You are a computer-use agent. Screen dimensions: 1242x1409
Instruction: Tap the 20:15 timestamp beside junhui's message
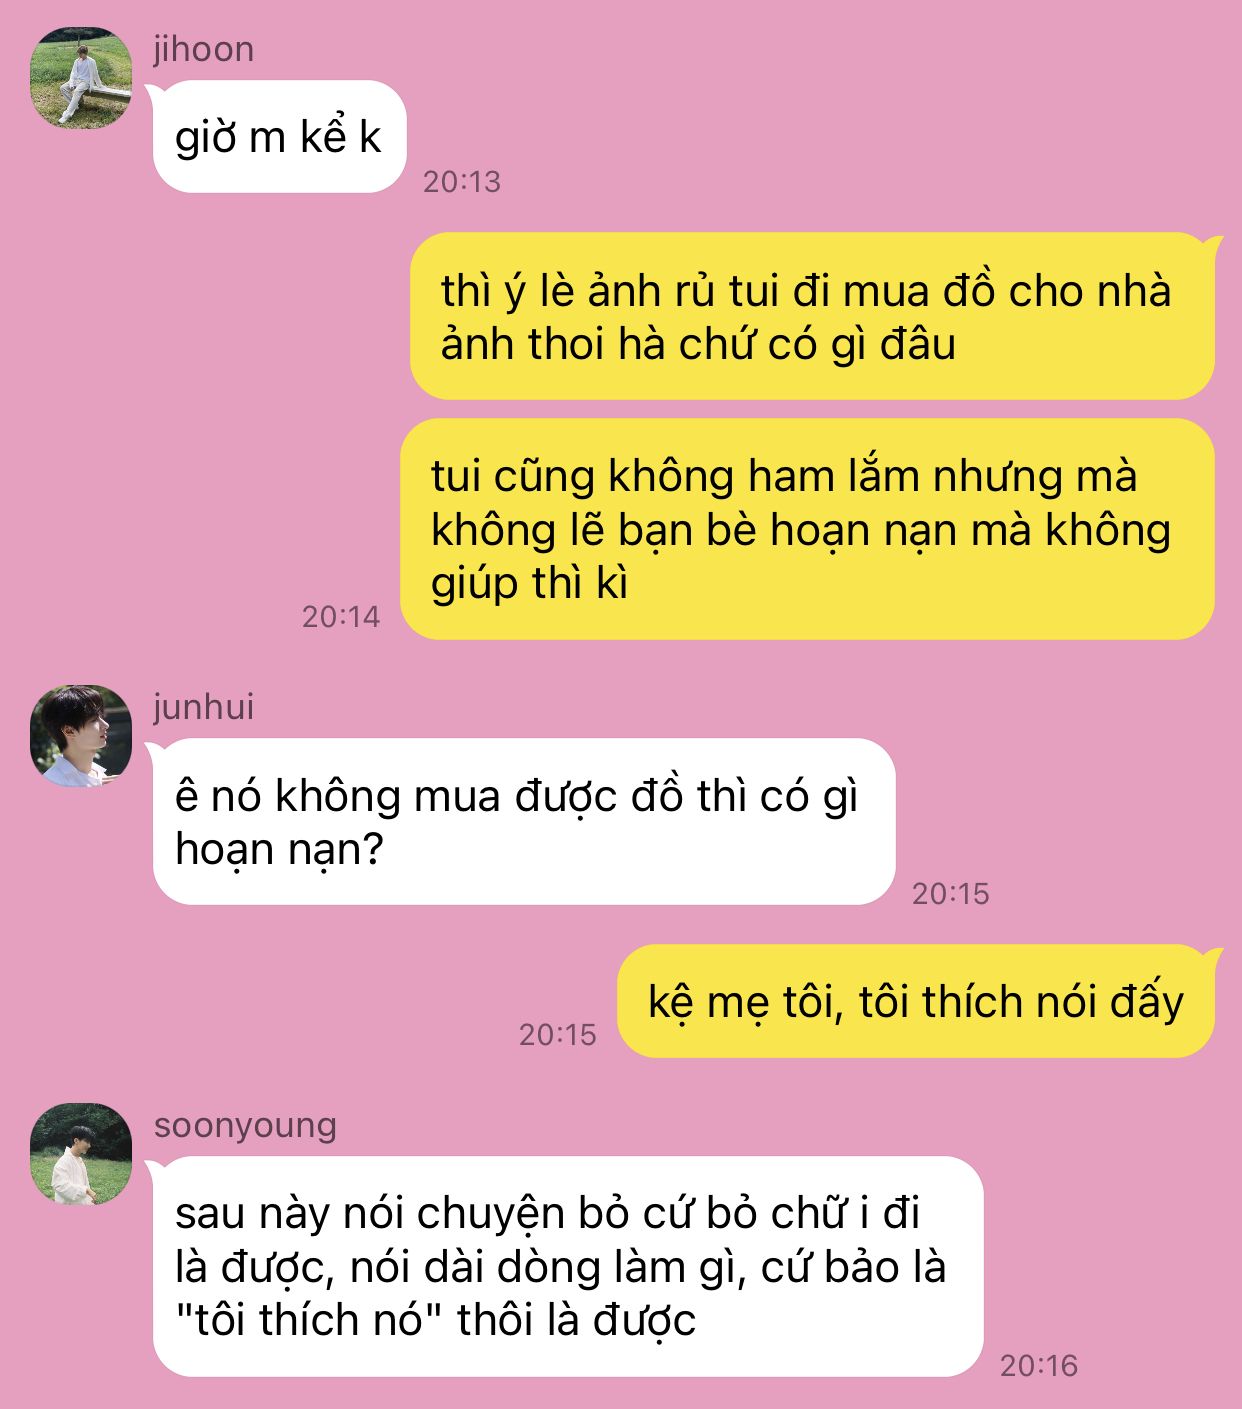(x=950, y=893)
